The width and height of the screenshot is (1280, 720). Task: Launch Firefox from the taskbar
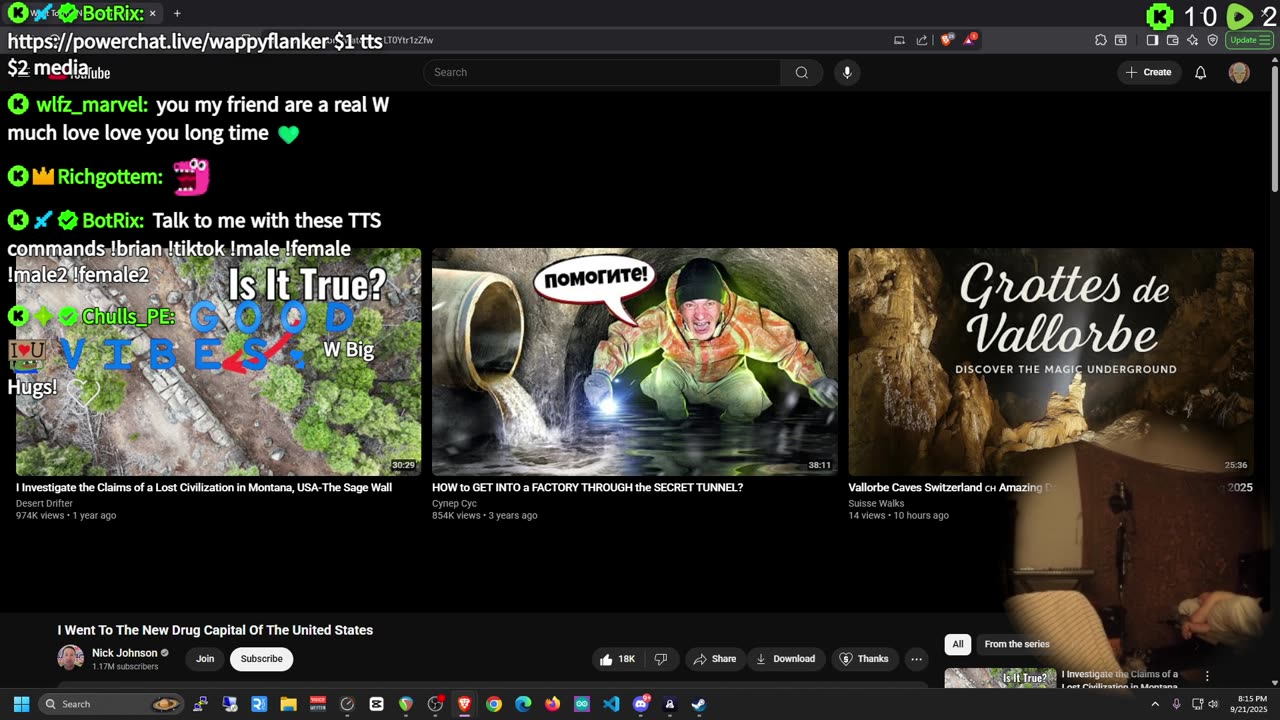click(x=552, y=704)
